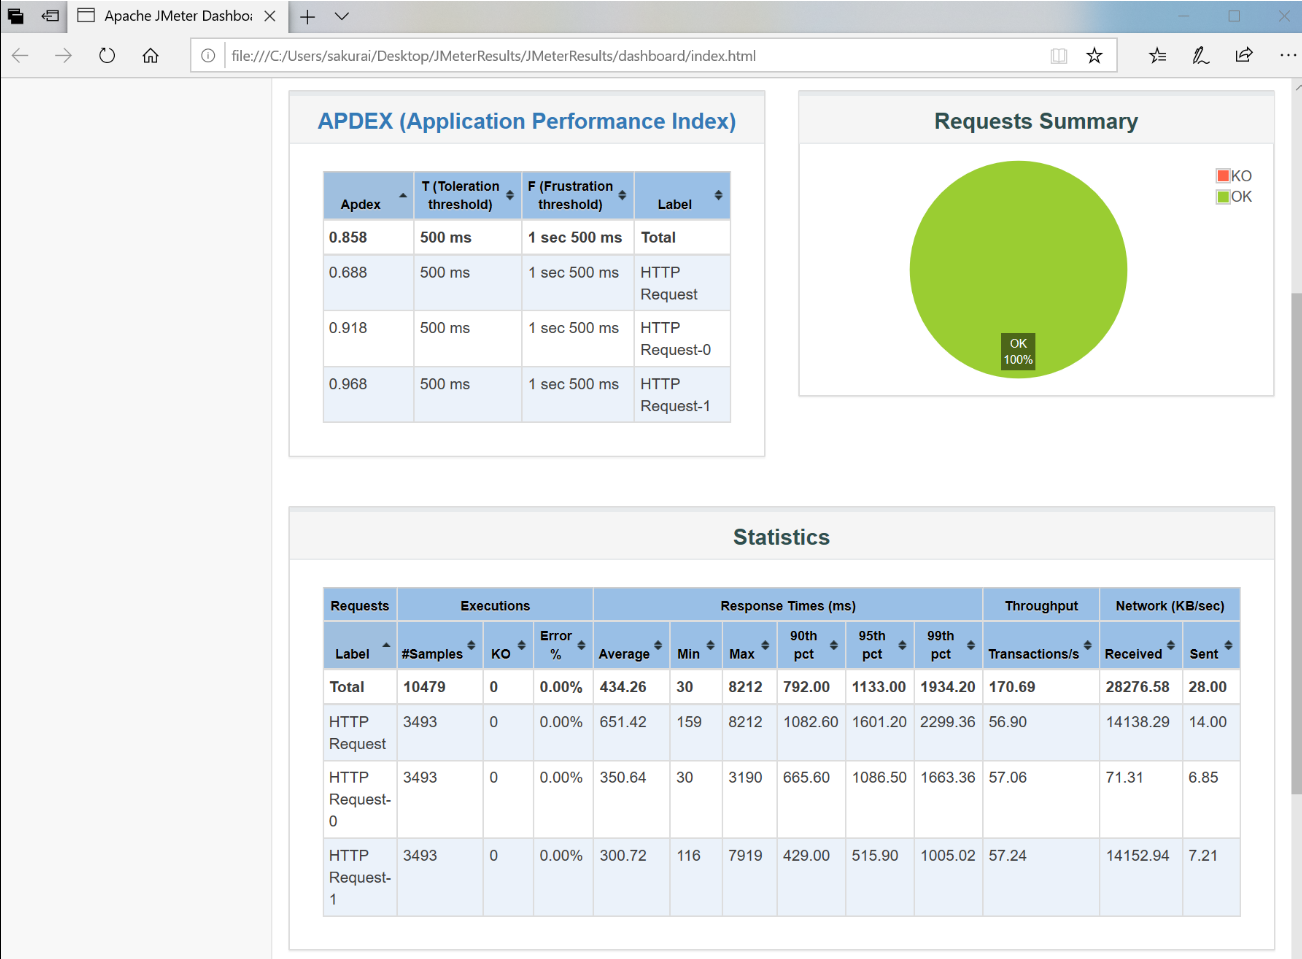The image size is (1302, 959).
Task: Open the Favorites hub icon
Action: pos(1157,56)
